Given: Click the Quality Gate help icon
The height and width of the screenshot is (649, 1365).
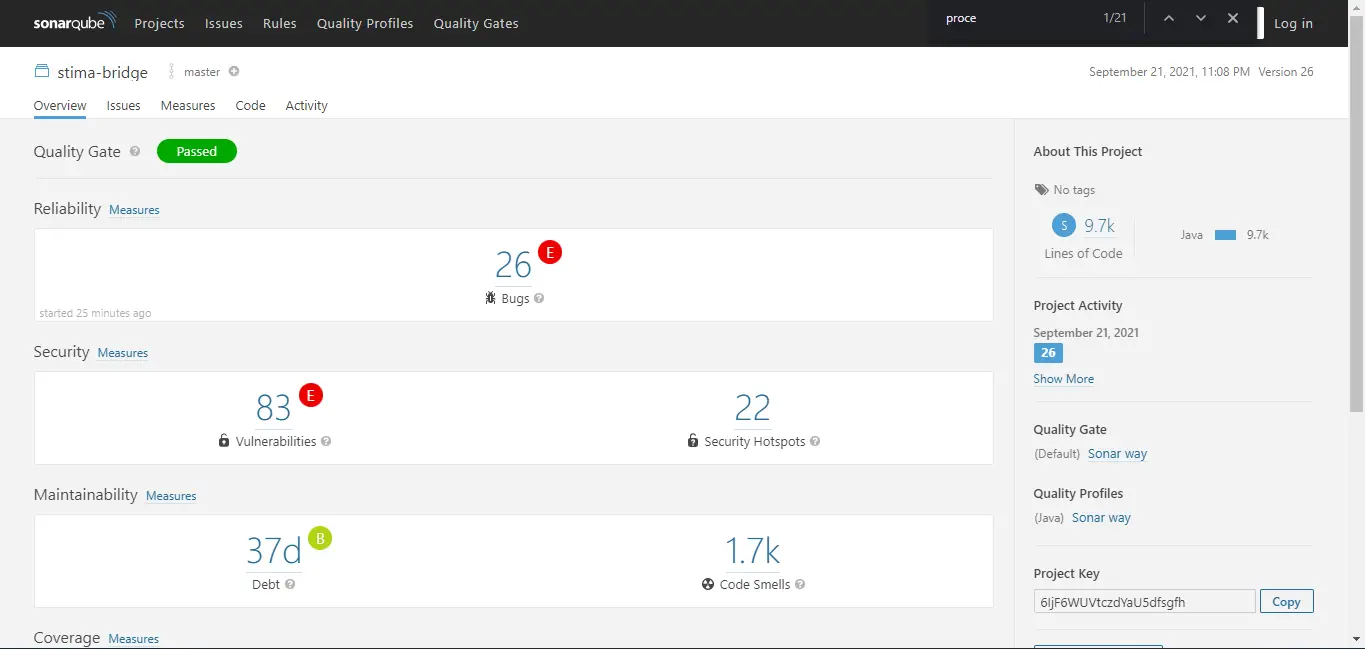Looking at the screenshot, I should (135, 152).
